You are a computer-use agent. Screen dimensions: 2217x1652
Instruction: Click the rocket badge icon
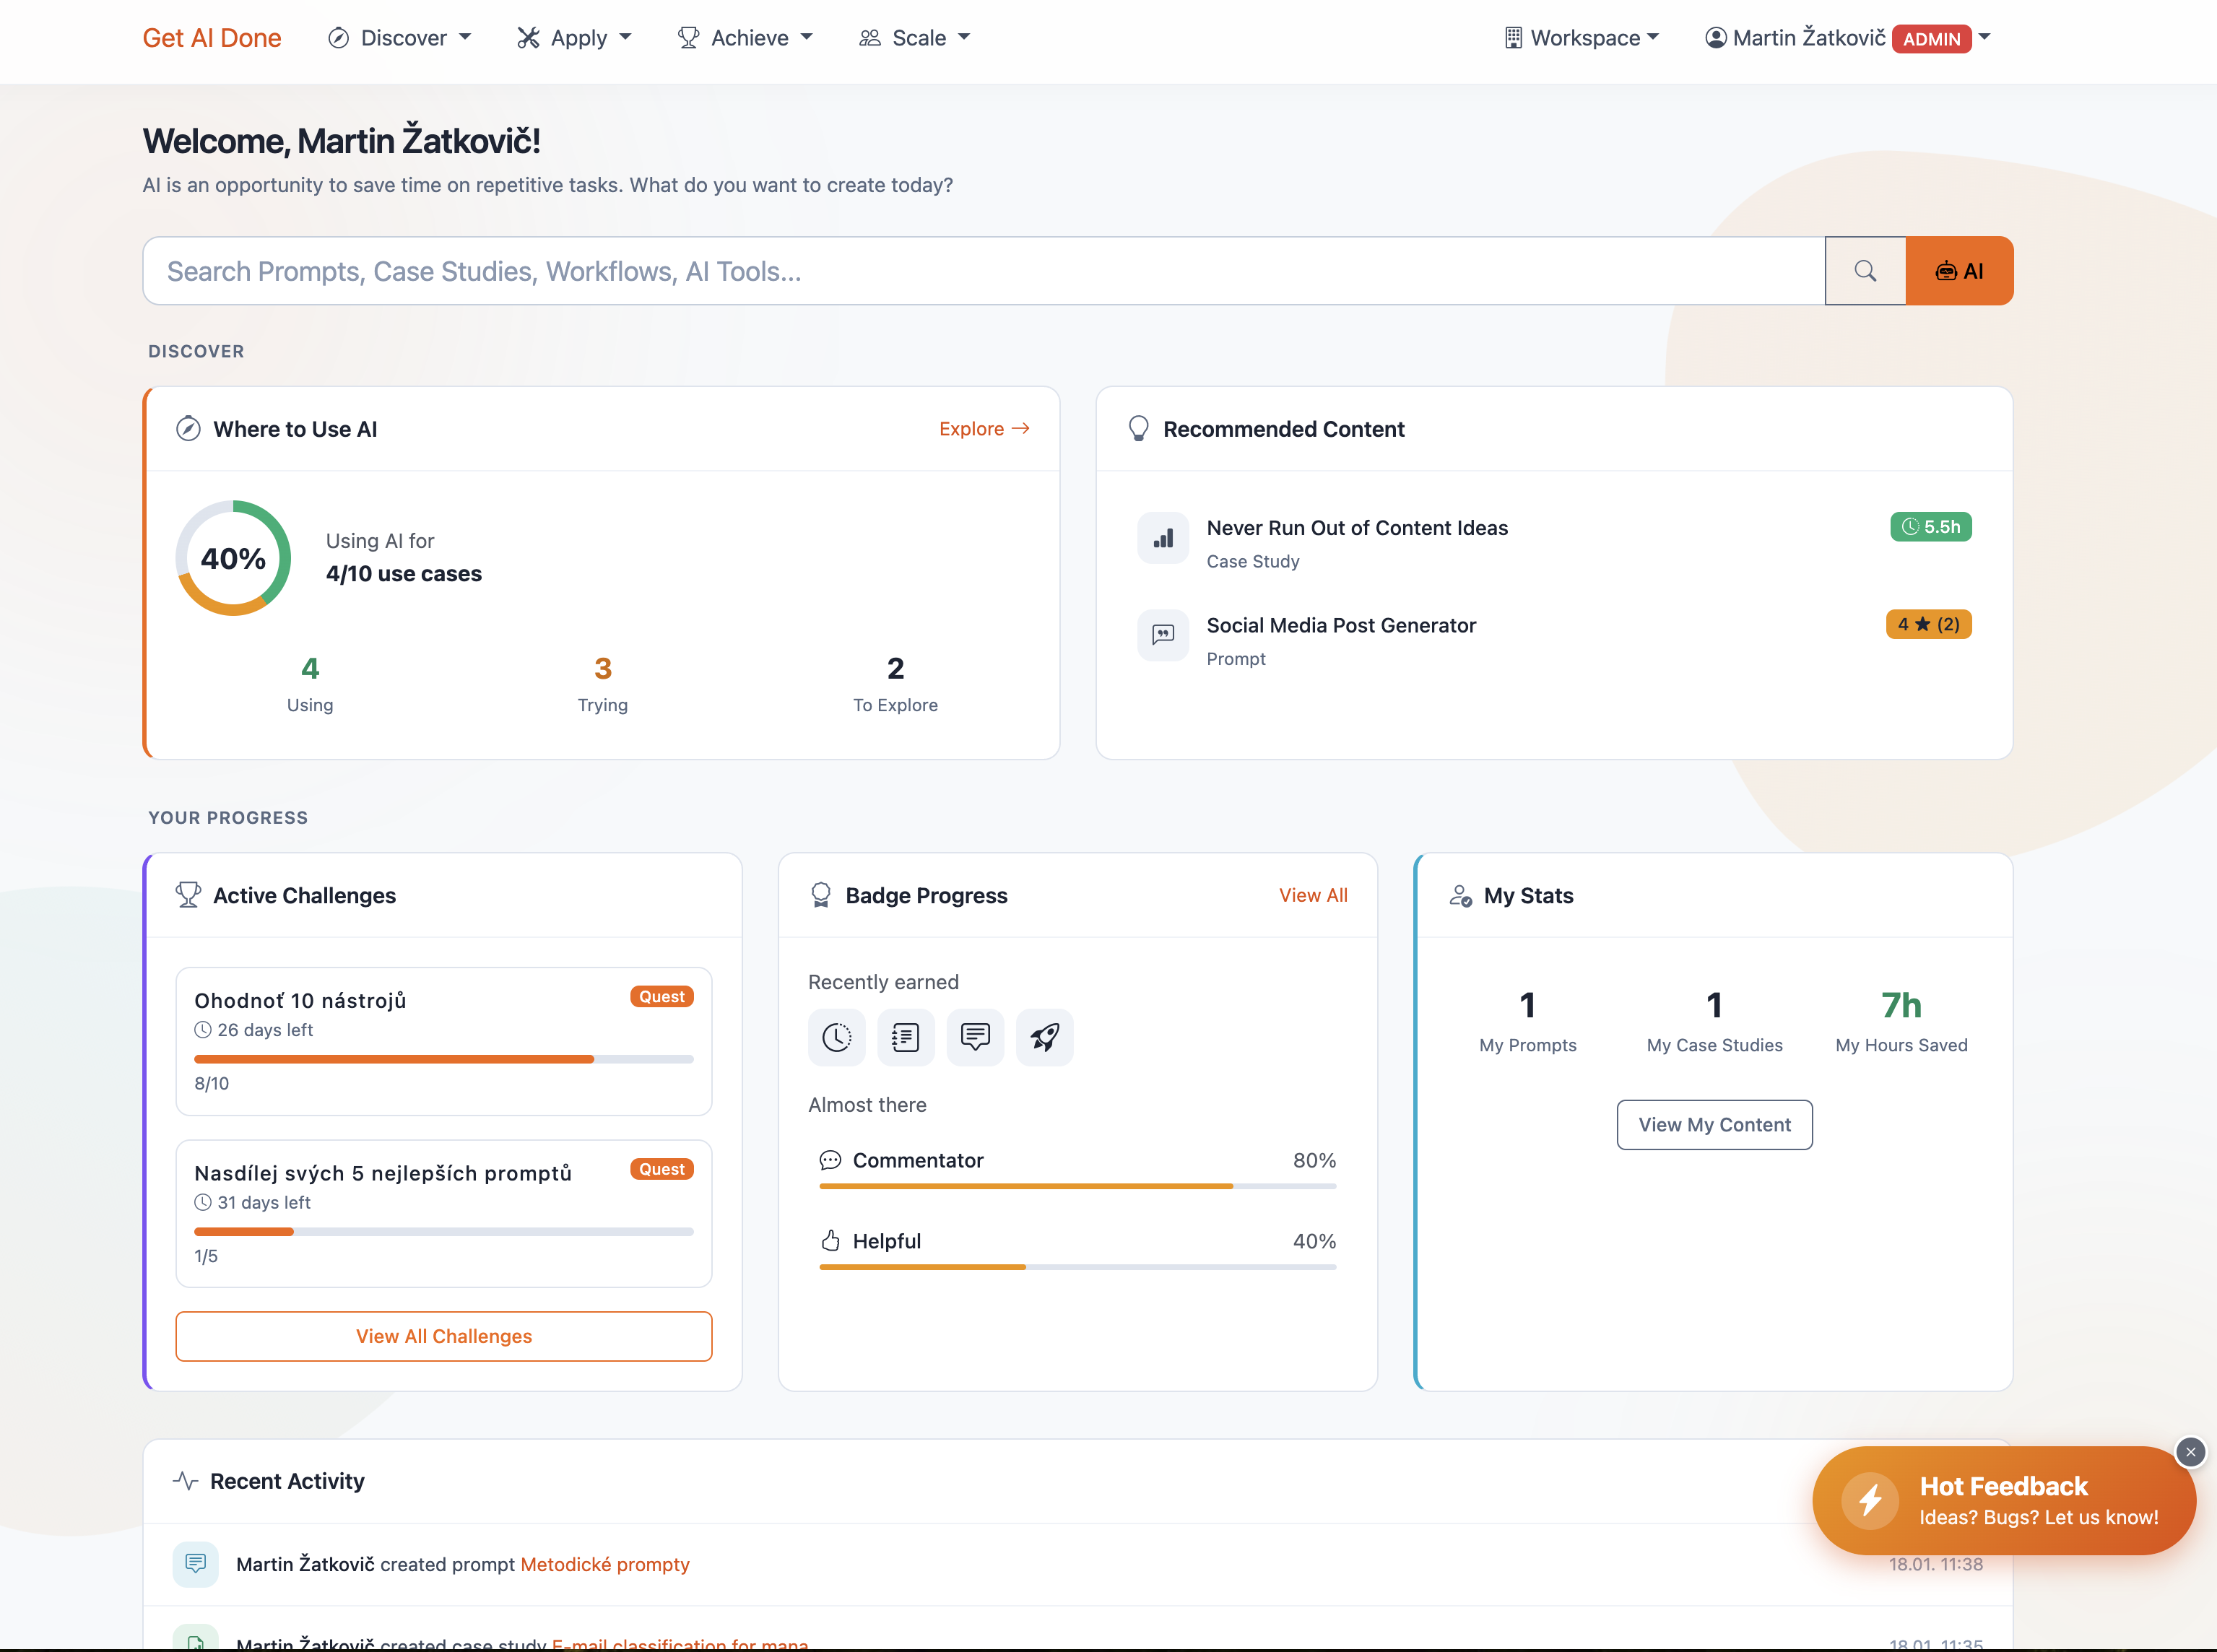(x=1044, y=1037)
